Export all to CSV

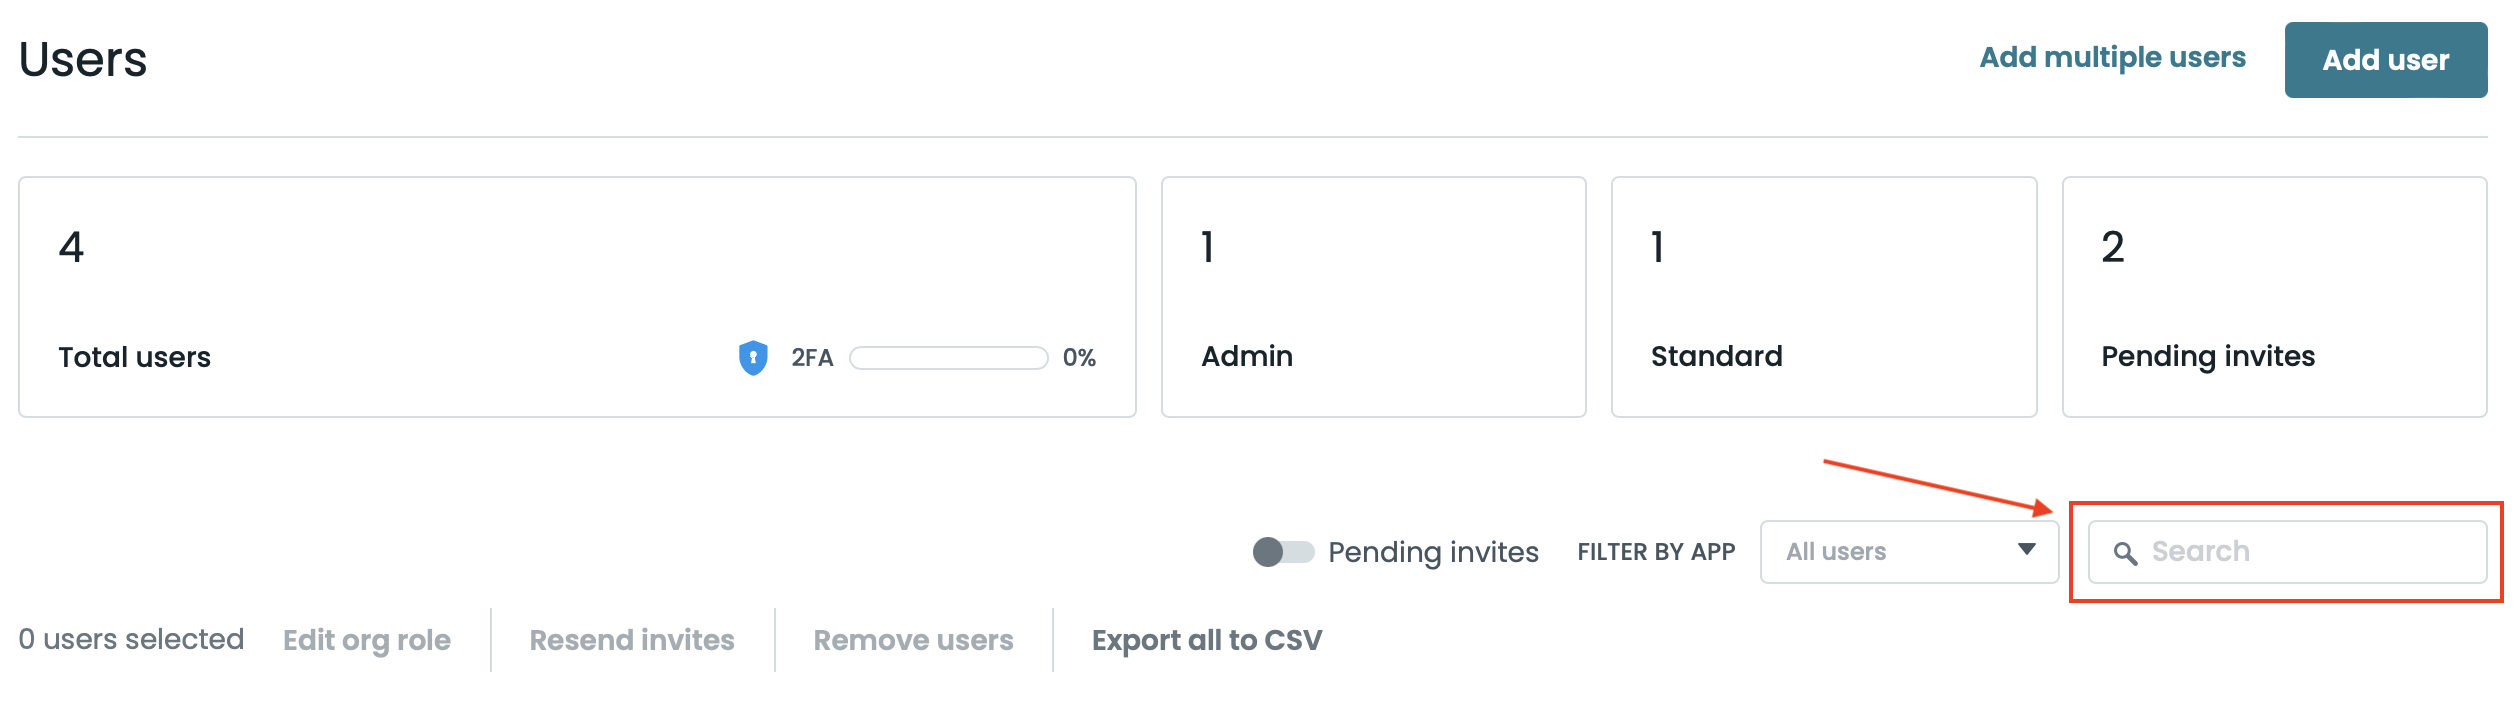(x=1207, y=640)
